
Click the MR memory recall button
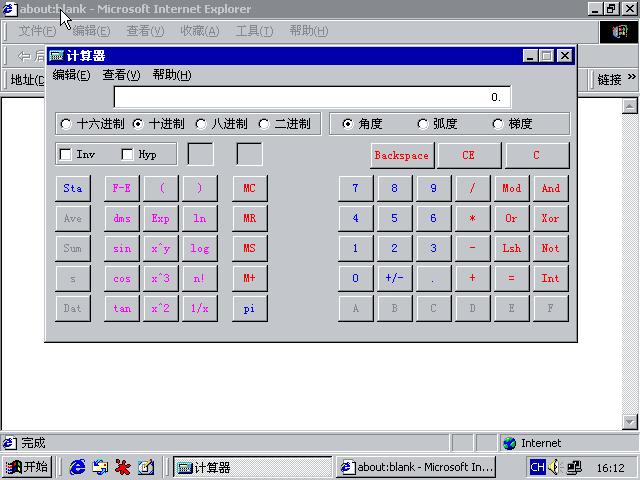(x=249, y=218)
